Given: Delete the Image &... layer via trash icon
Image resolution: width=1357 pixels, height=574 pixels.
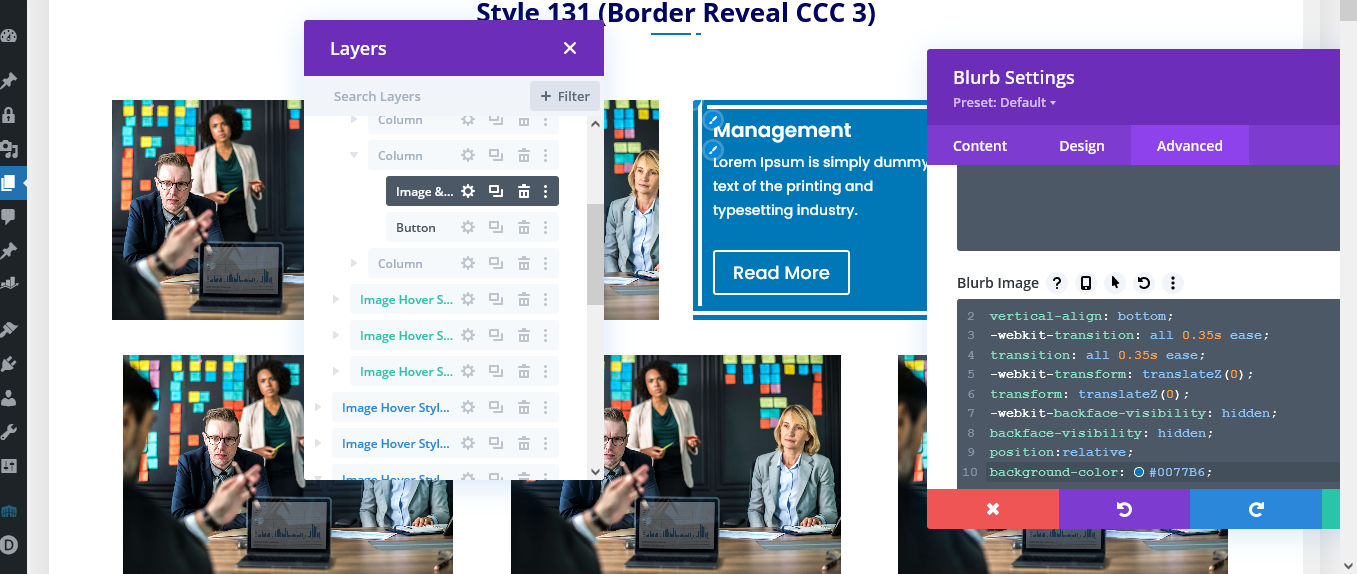Looking at the screenshot, I should (x=523, y=191).
